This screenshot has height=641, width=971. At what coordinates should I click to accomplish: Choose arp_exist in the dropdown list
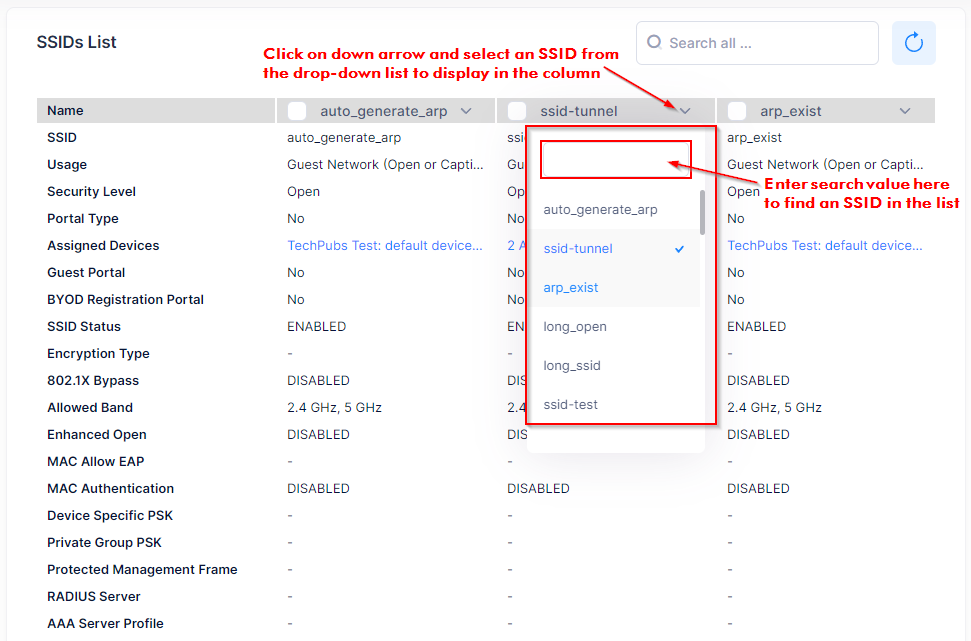pos(571,288)
